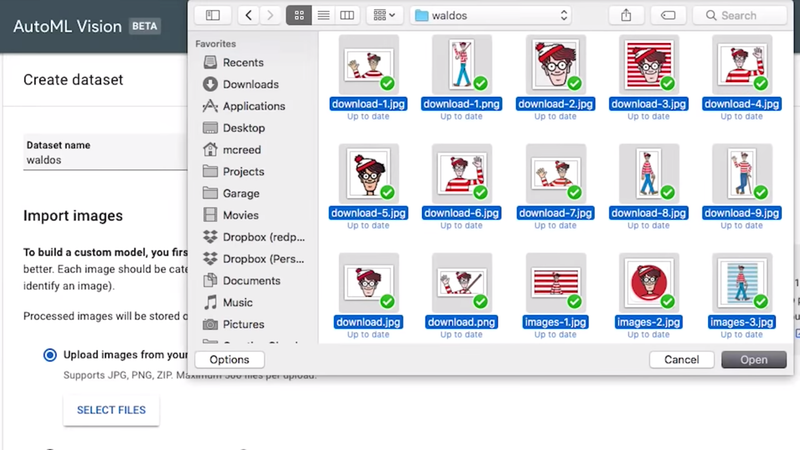Select download-9.jpg thumbnail
The image size is (800, 450).
point(742,174)
